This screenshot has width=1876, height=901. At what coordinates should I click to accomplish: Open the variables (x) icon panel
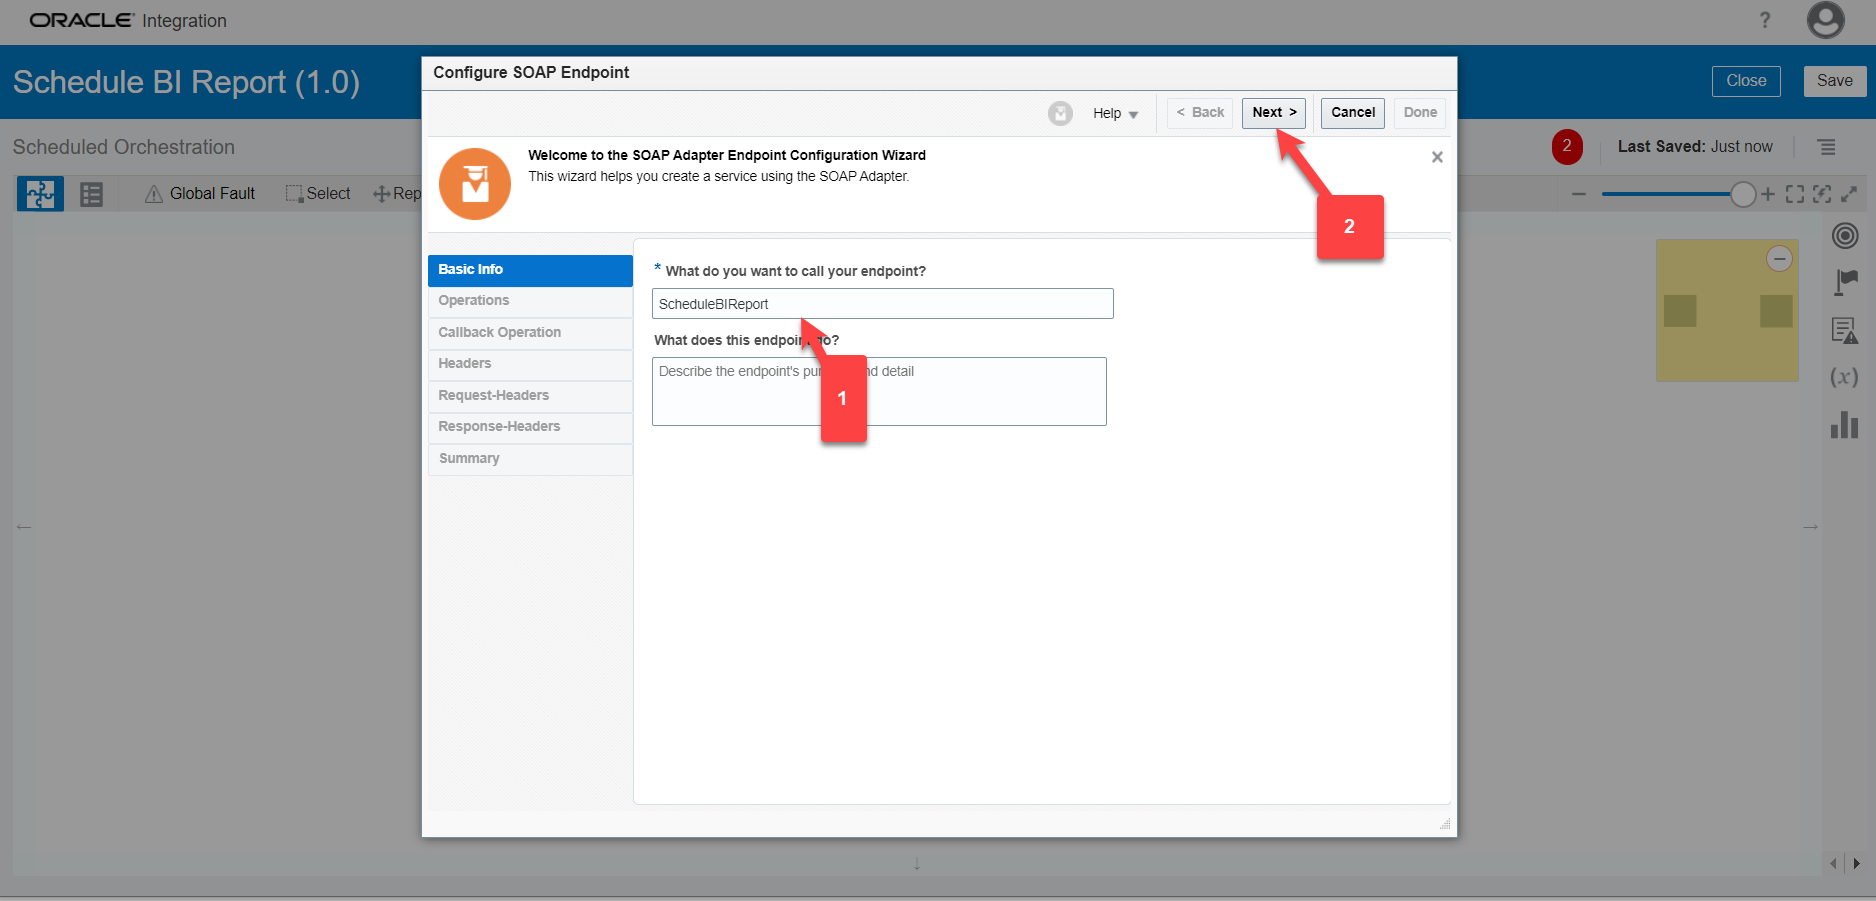click(x=1844, y=377)
